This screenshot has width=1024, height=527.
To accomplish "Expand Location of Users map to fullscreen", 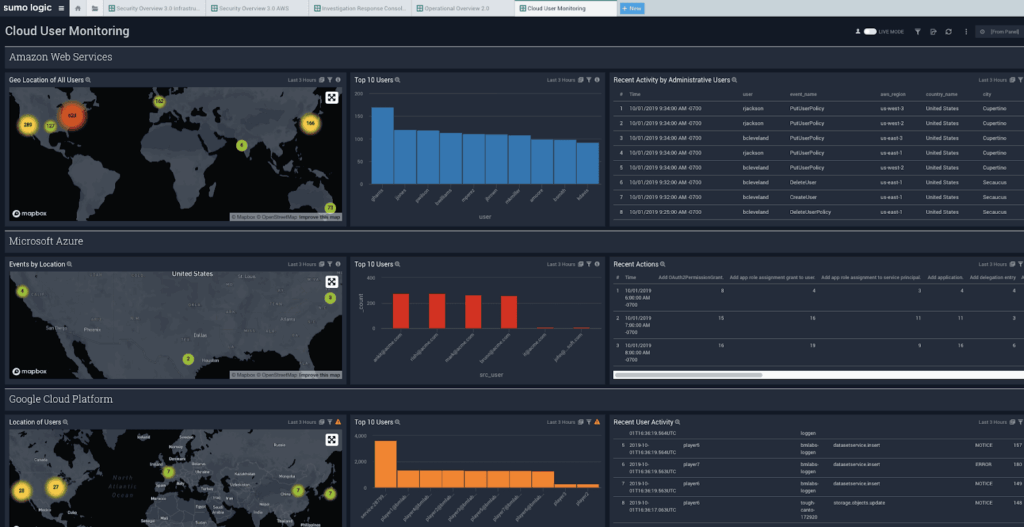I will [332, 439].
